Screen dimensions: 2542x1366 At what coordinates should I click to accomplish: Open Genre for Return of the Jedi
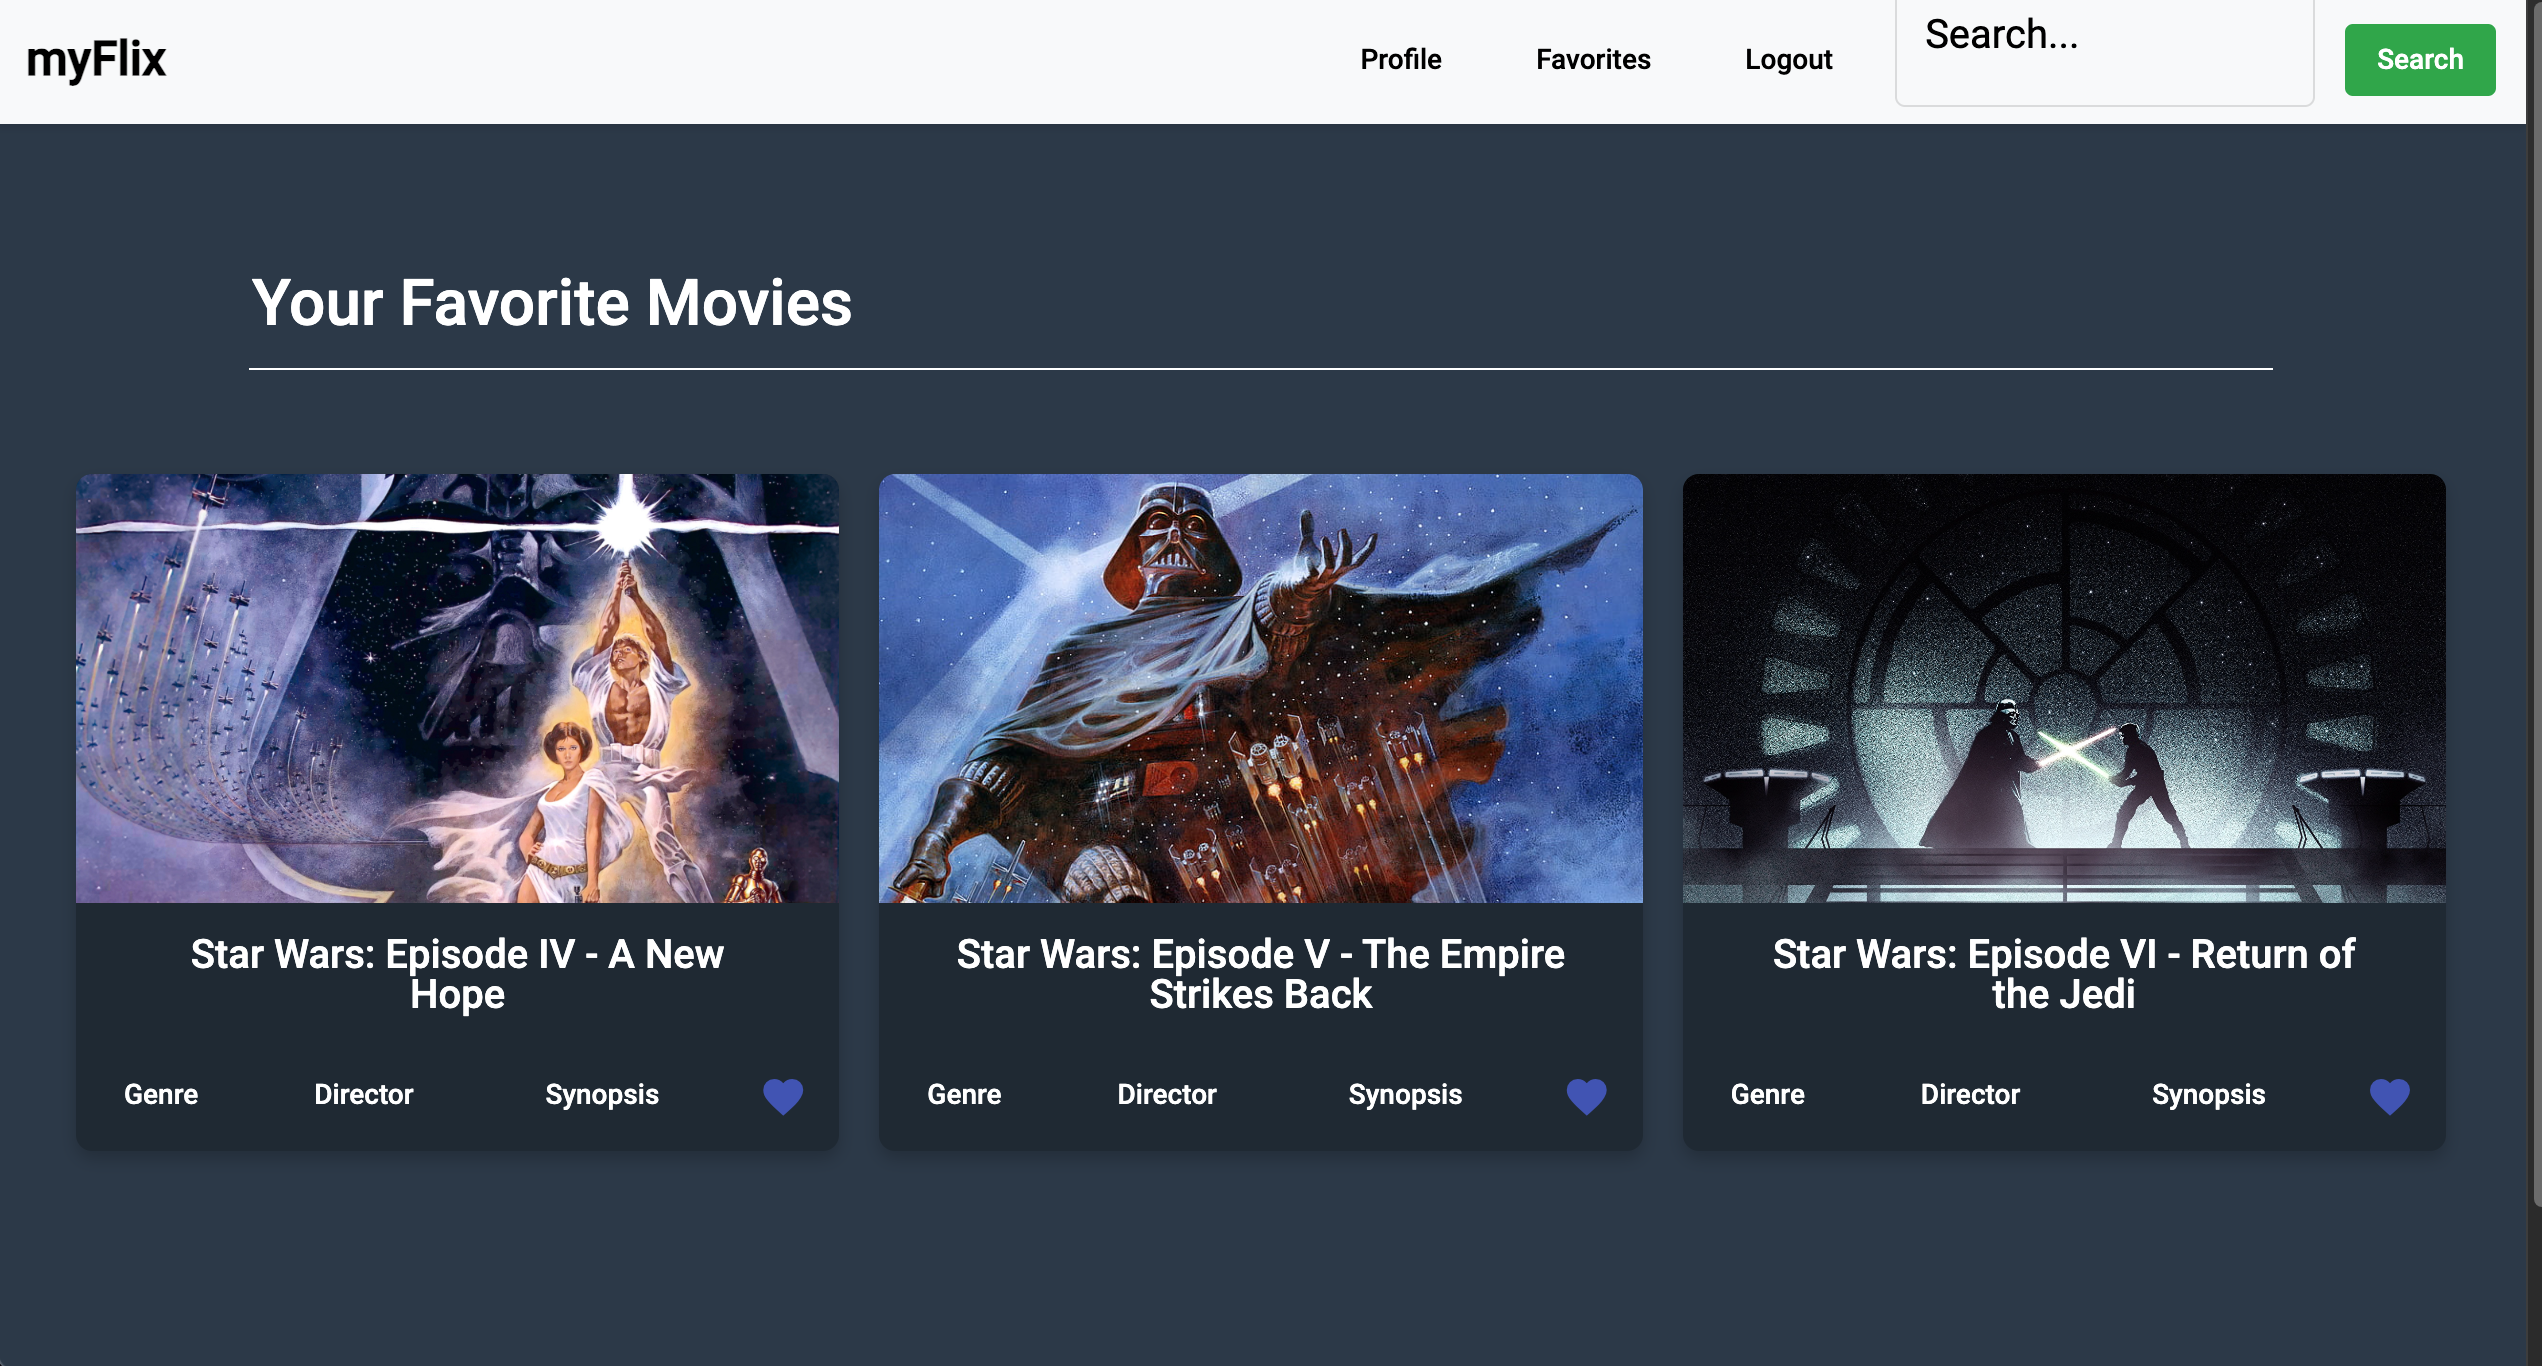click(x=1767, y=1094)
